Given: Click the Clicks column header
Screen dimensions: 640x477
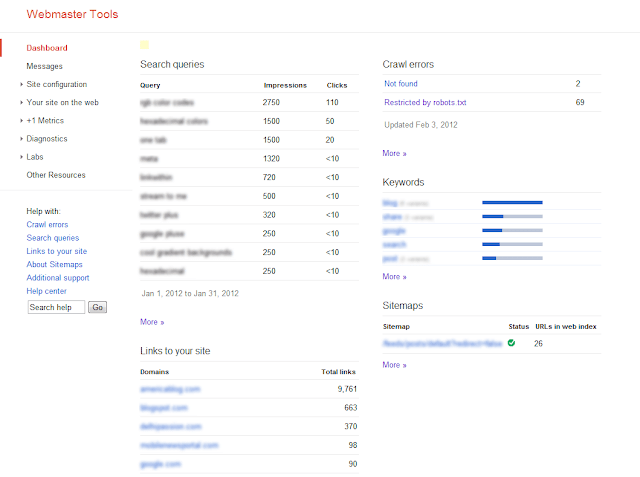Looking at the screenshot, I should point(337,85).
